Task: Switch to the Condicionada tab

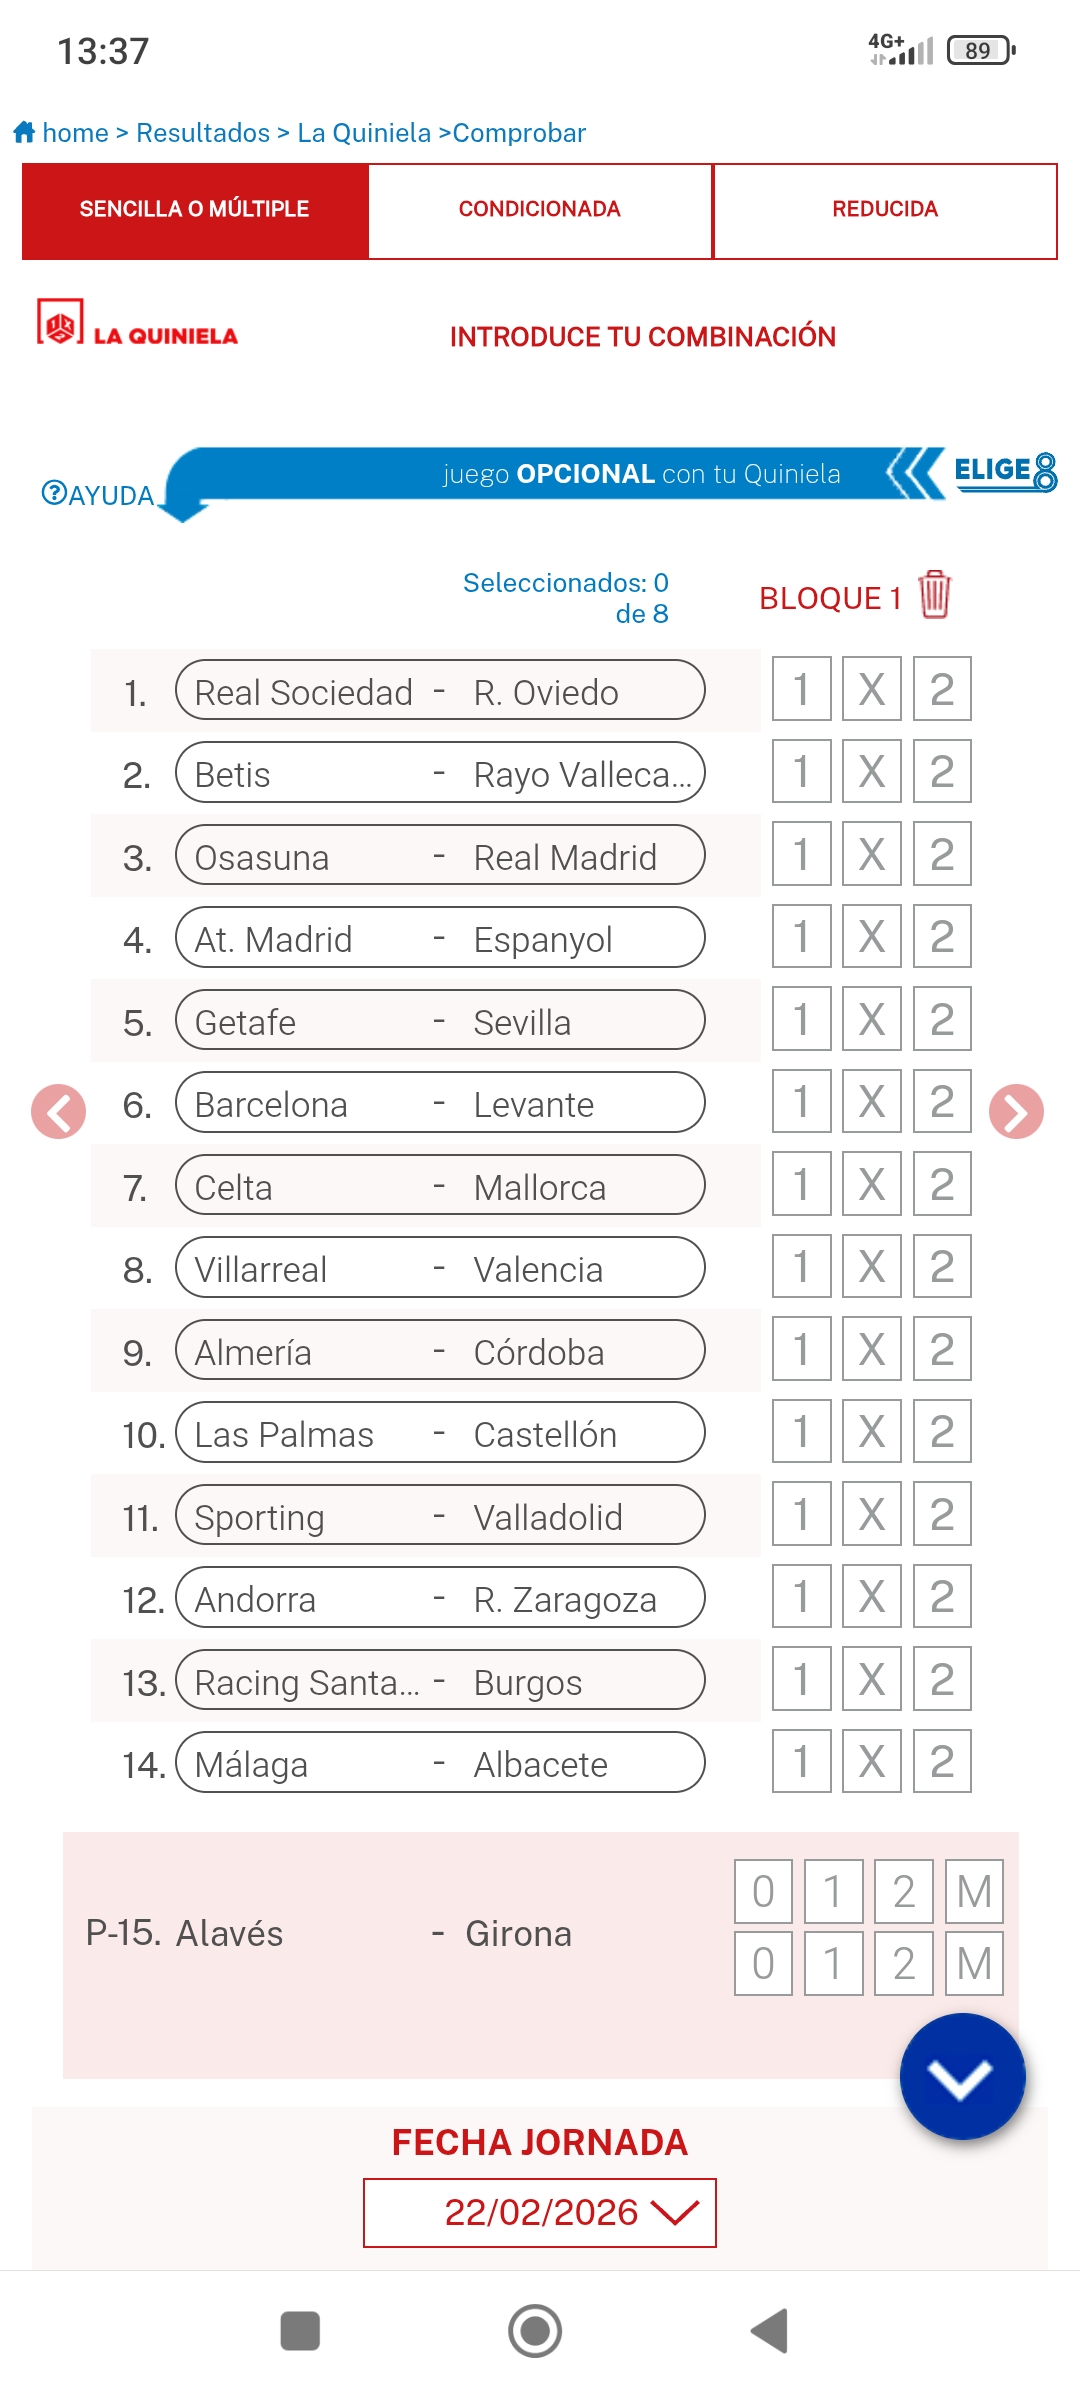Action: (x=540, y=209)
